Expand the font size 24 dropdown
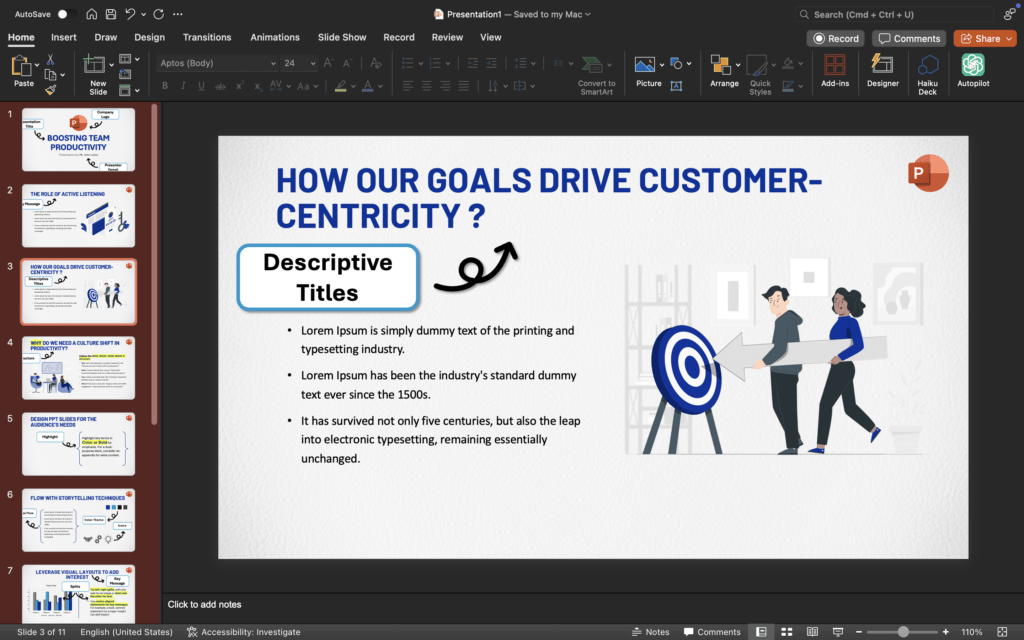The height and width of the screenshot is (640, 1024). point(314,63)
